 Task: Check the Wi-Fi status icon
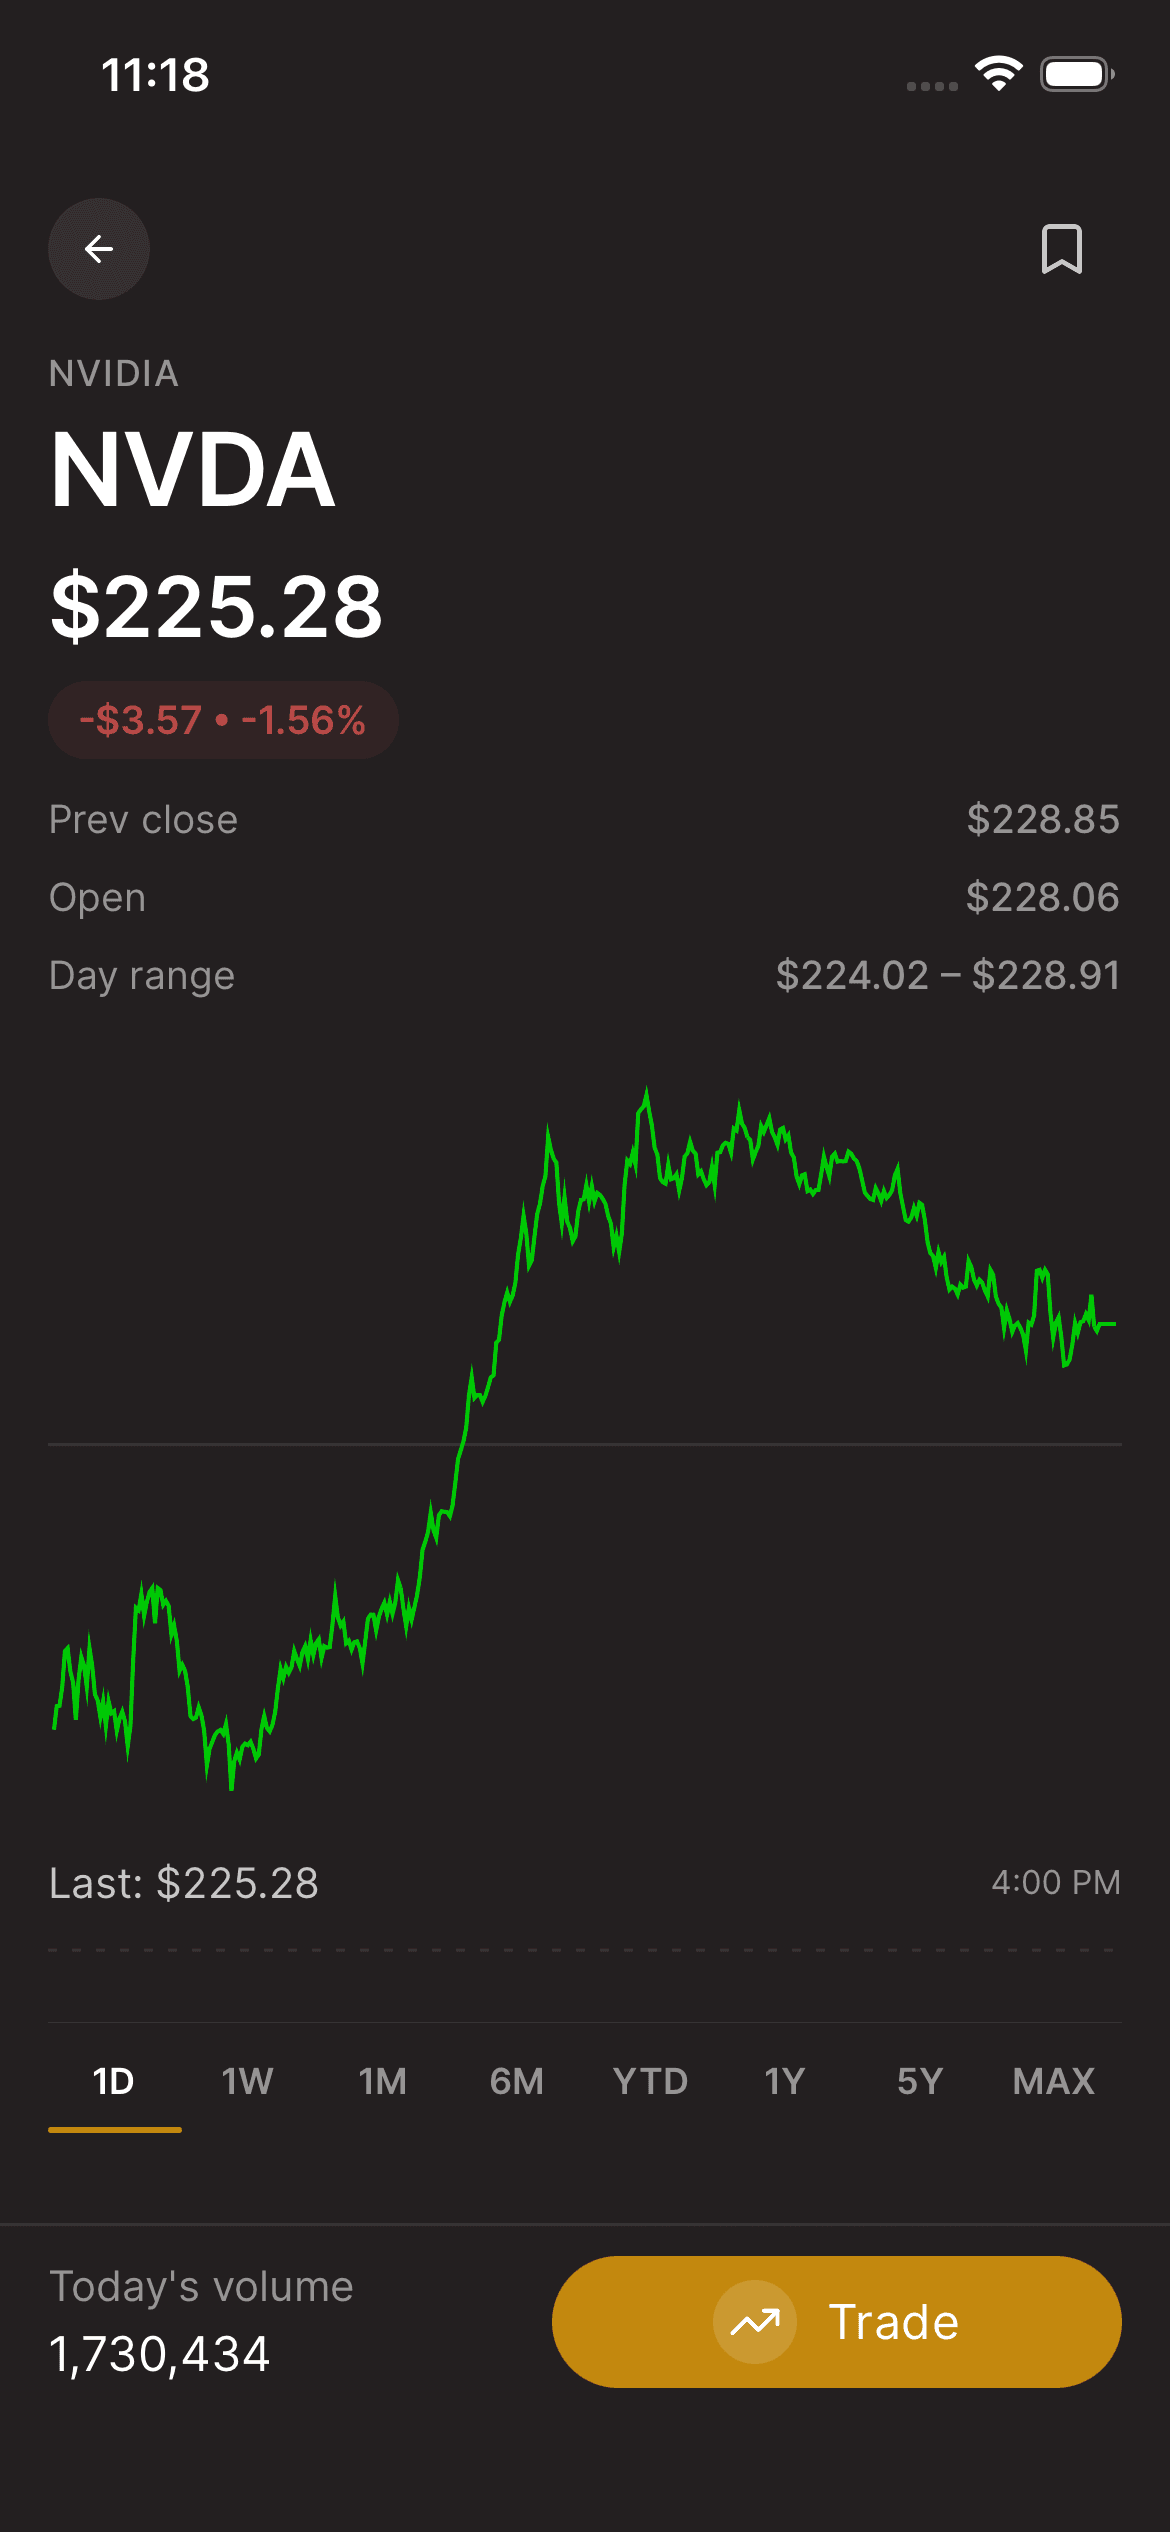(x=999, y=74)
